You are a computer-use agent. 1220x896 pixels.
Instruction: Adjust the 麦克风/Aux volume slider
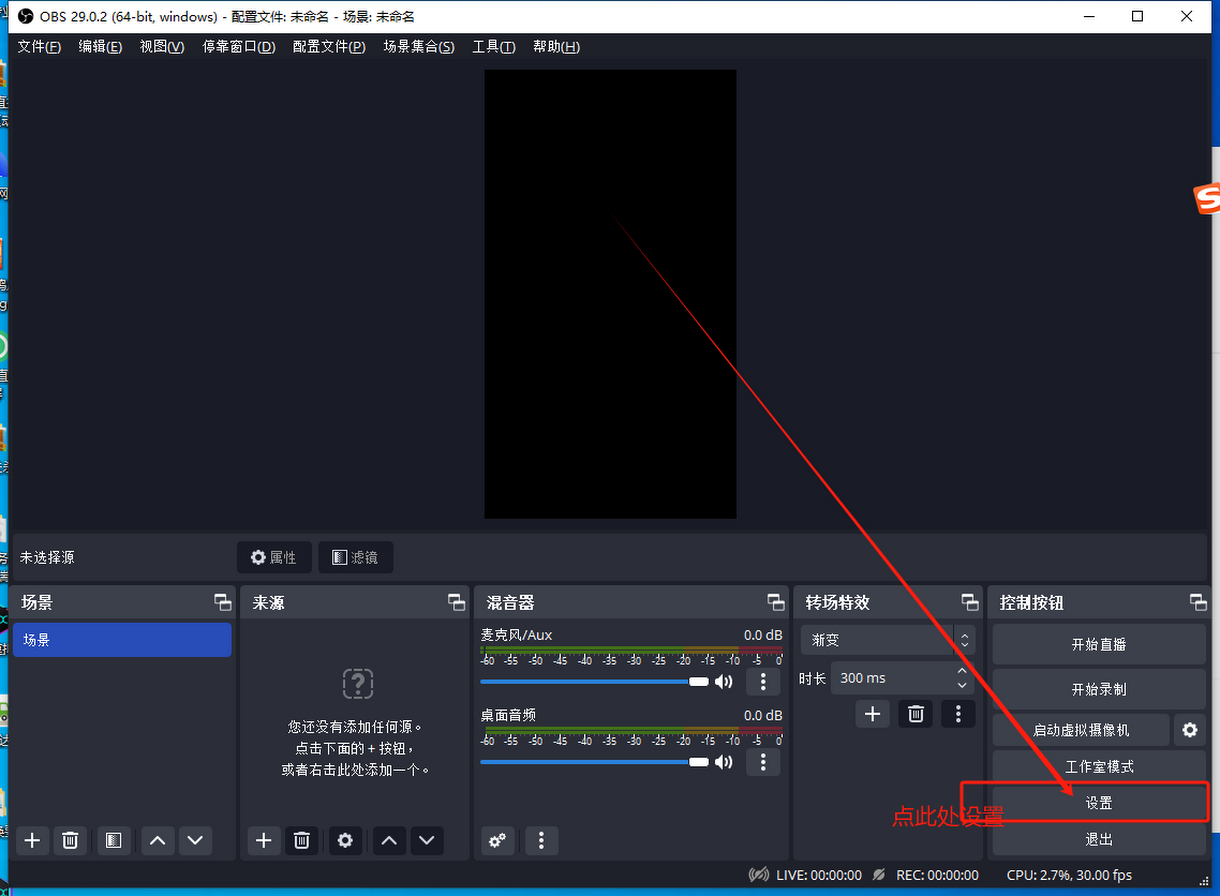click(x=594, y=682)
